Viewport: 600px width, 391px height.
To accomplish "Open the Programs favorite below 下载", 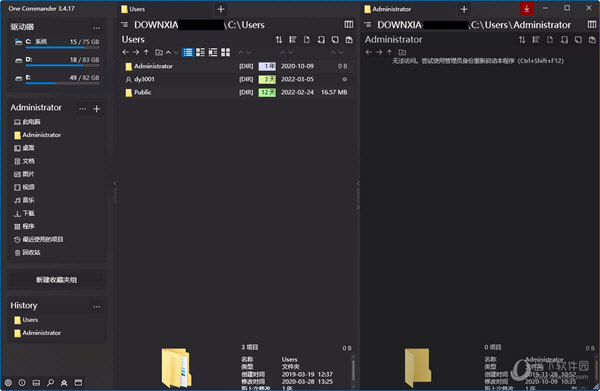I will [24, 226].
